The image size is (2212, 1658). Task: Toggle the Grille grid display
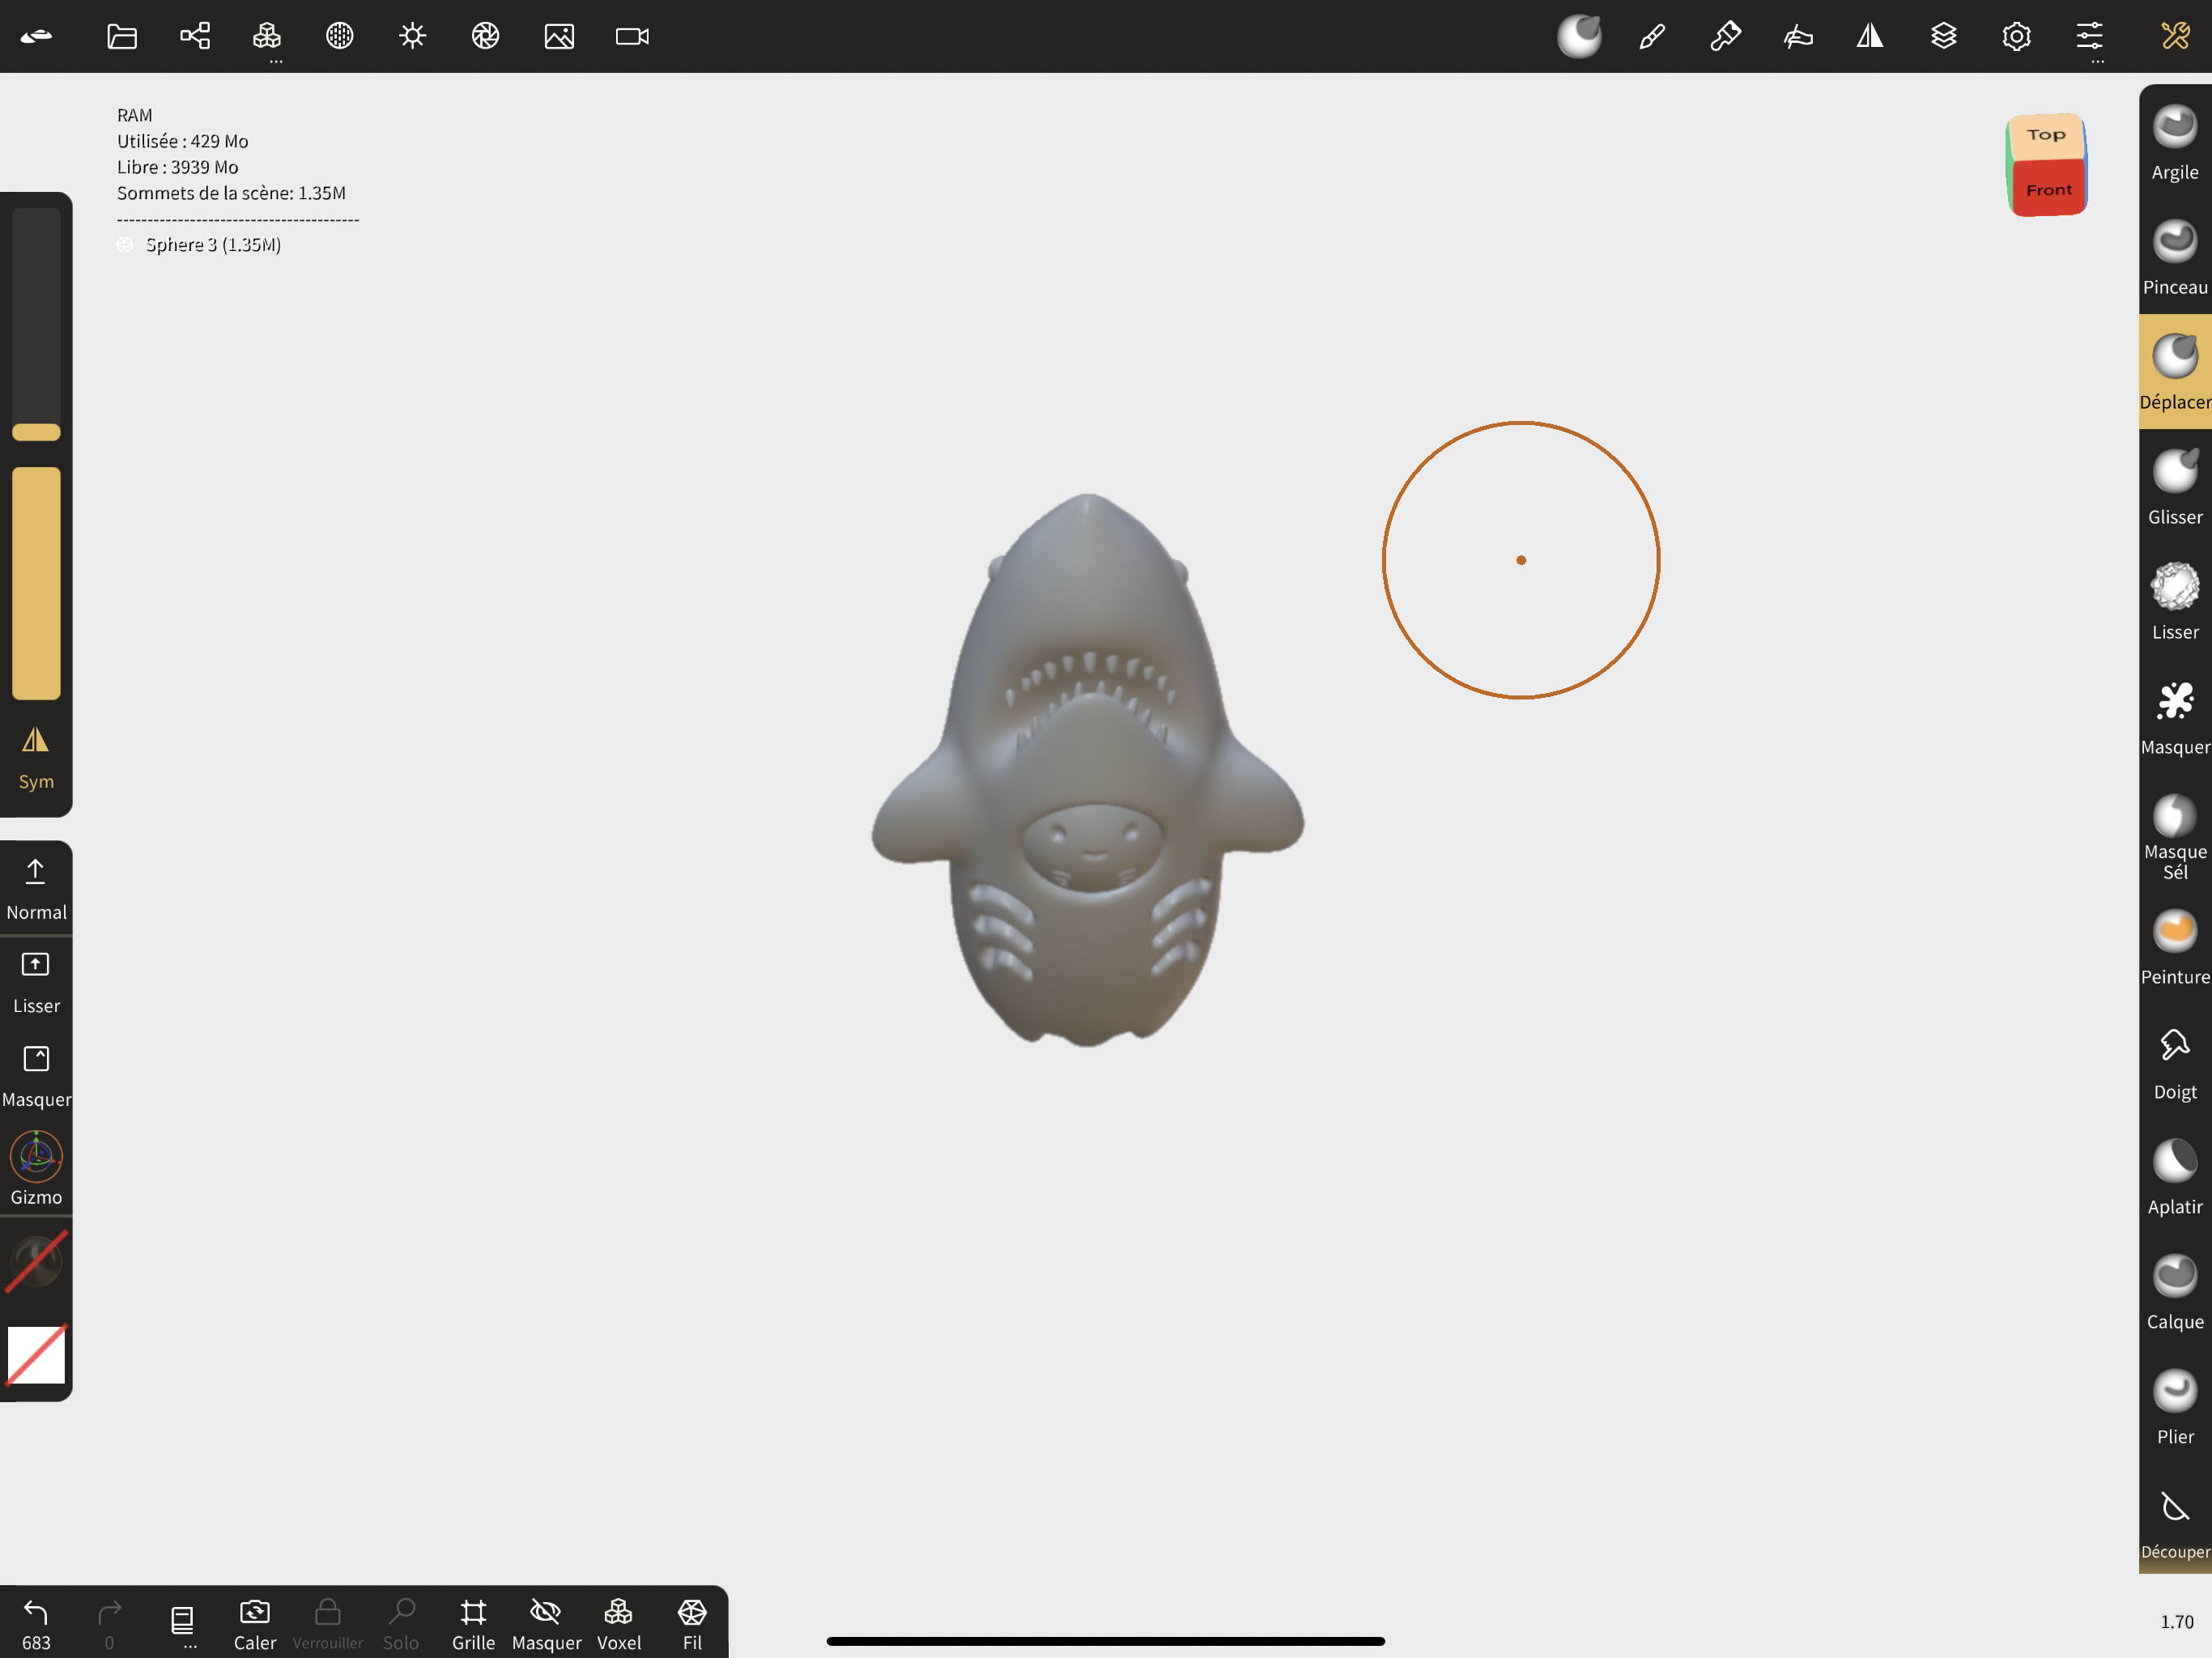[x=473, y=1624]
